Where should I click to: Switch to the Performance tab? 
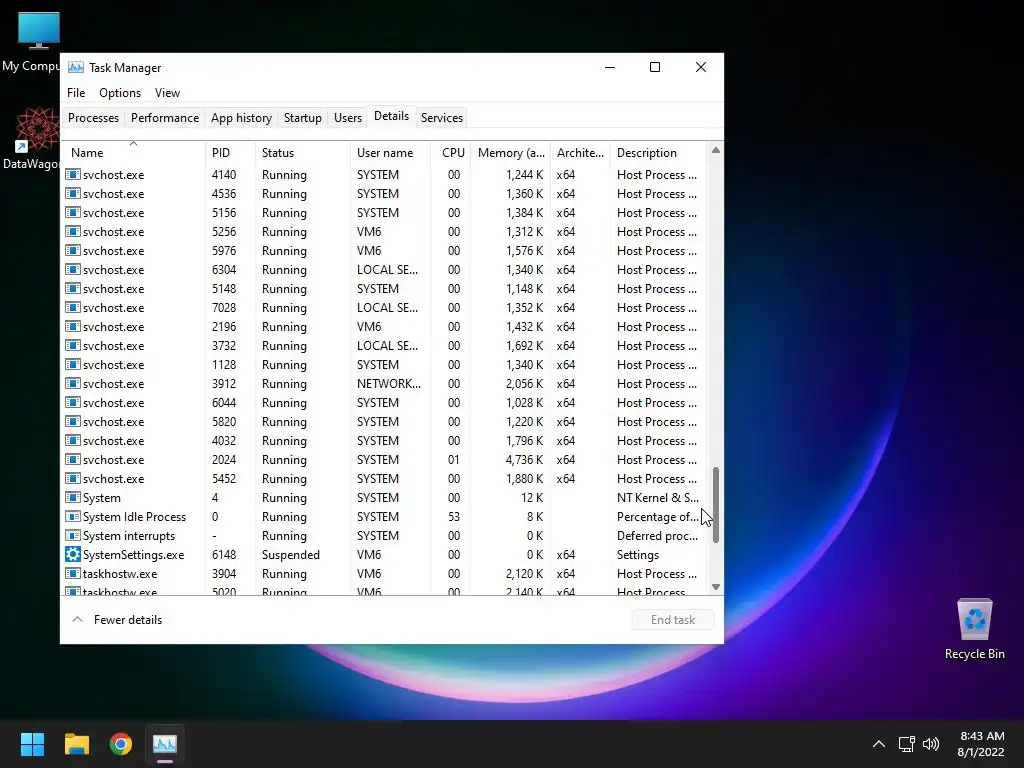pos(165,118)
